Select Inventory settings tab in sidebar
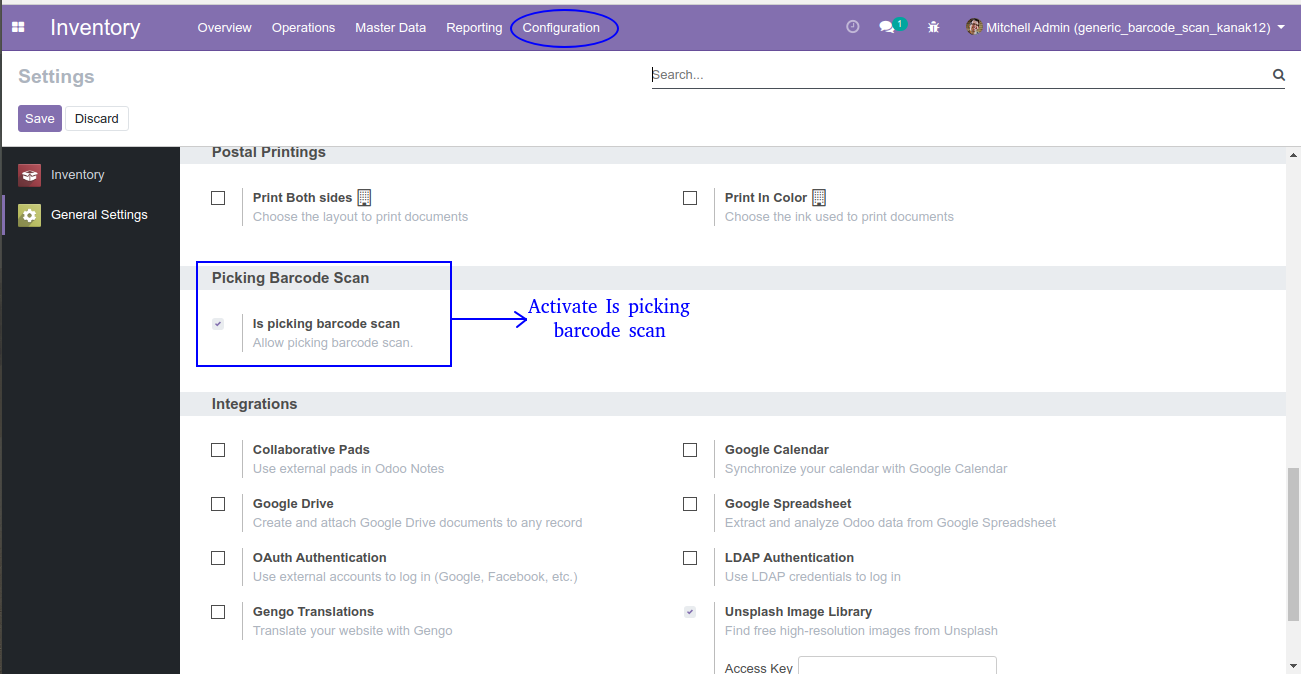1301x674 pixels. (90, 175)
